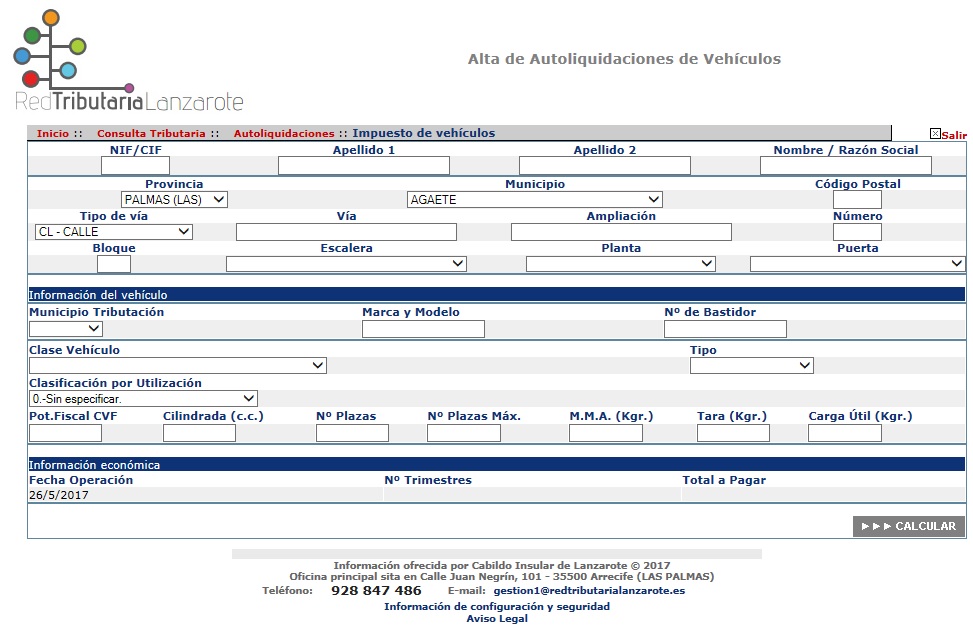The image size is (973, 627).
Task: Click the NIF/CIF input field
Action: [x=135, y=166]
